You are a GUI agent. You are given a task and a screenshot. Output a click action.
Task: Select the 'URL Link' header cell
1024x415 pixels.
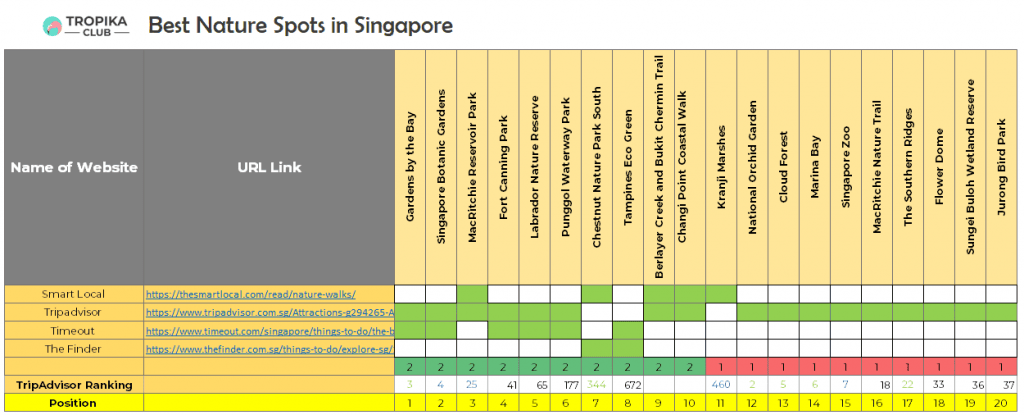(269, 167)
